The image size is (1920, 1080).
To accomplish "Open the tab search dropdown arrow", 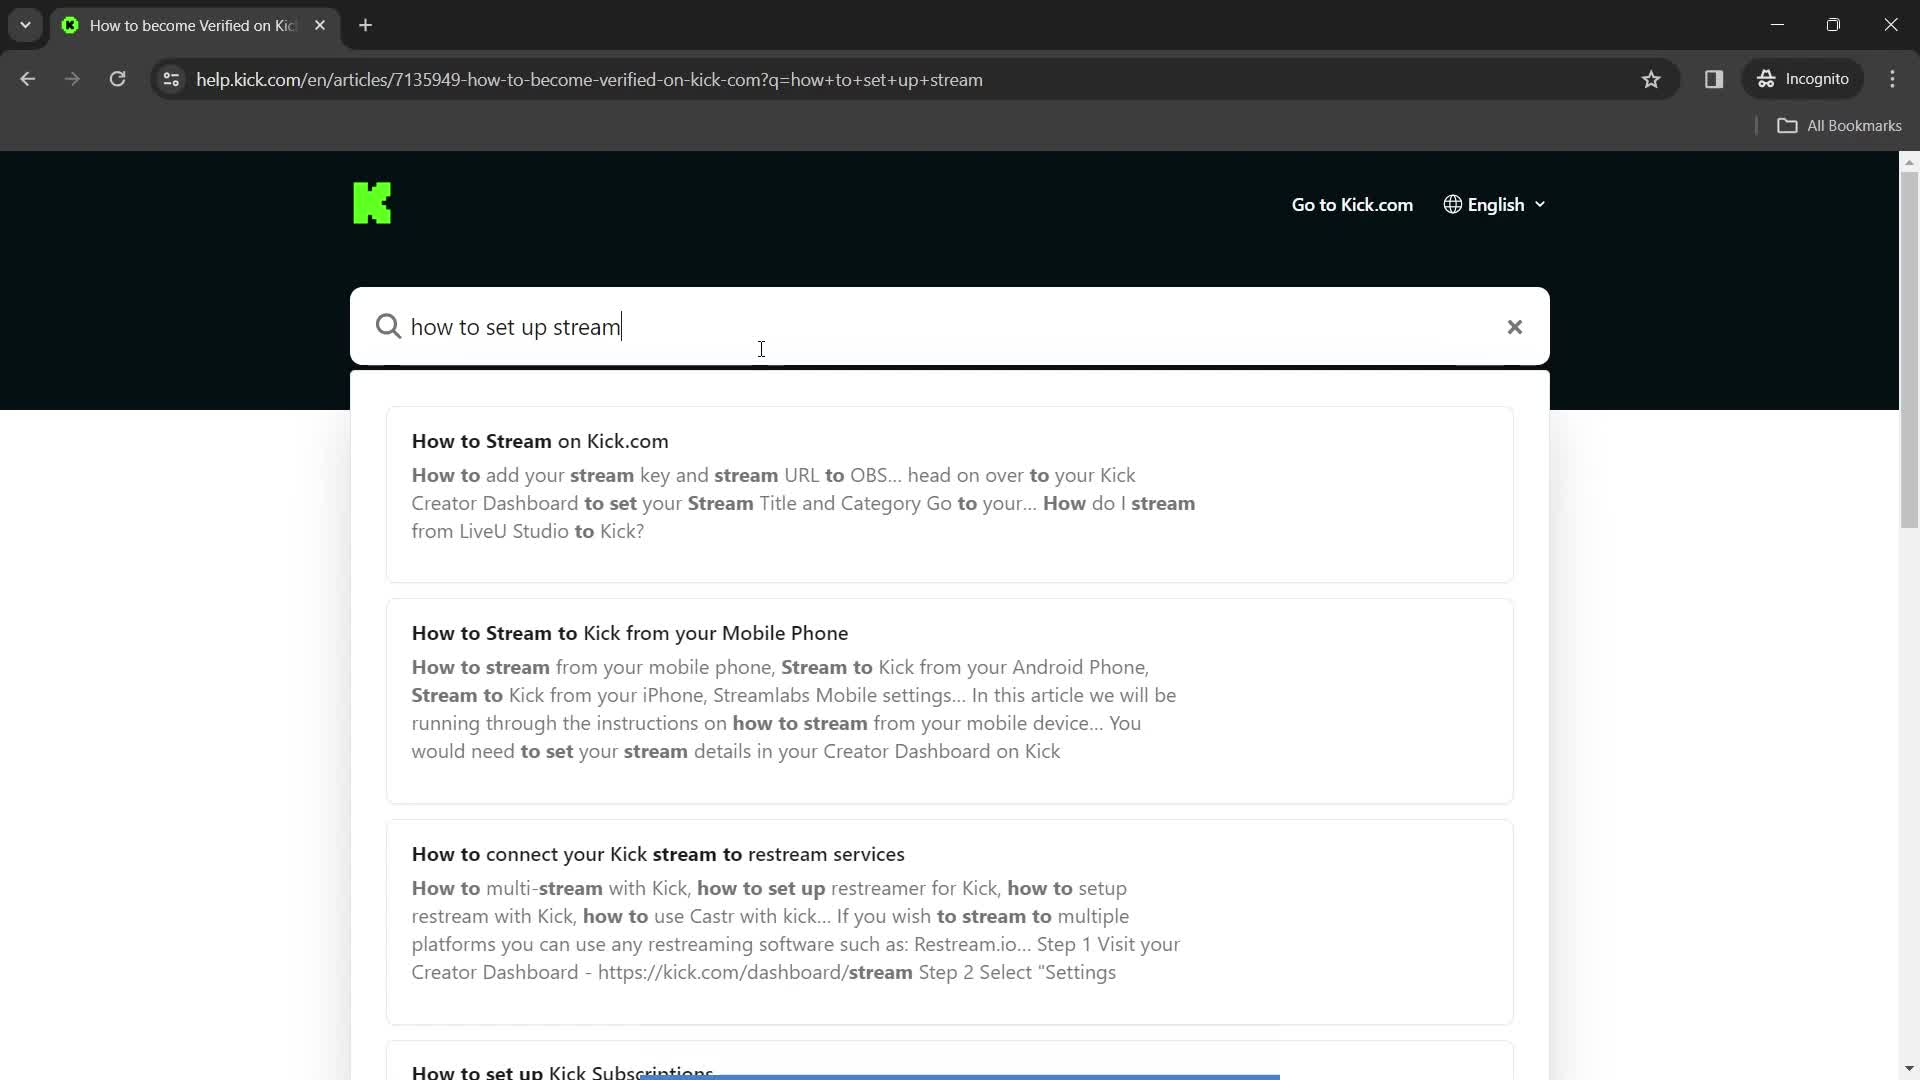I will click(x=25, y=25).
